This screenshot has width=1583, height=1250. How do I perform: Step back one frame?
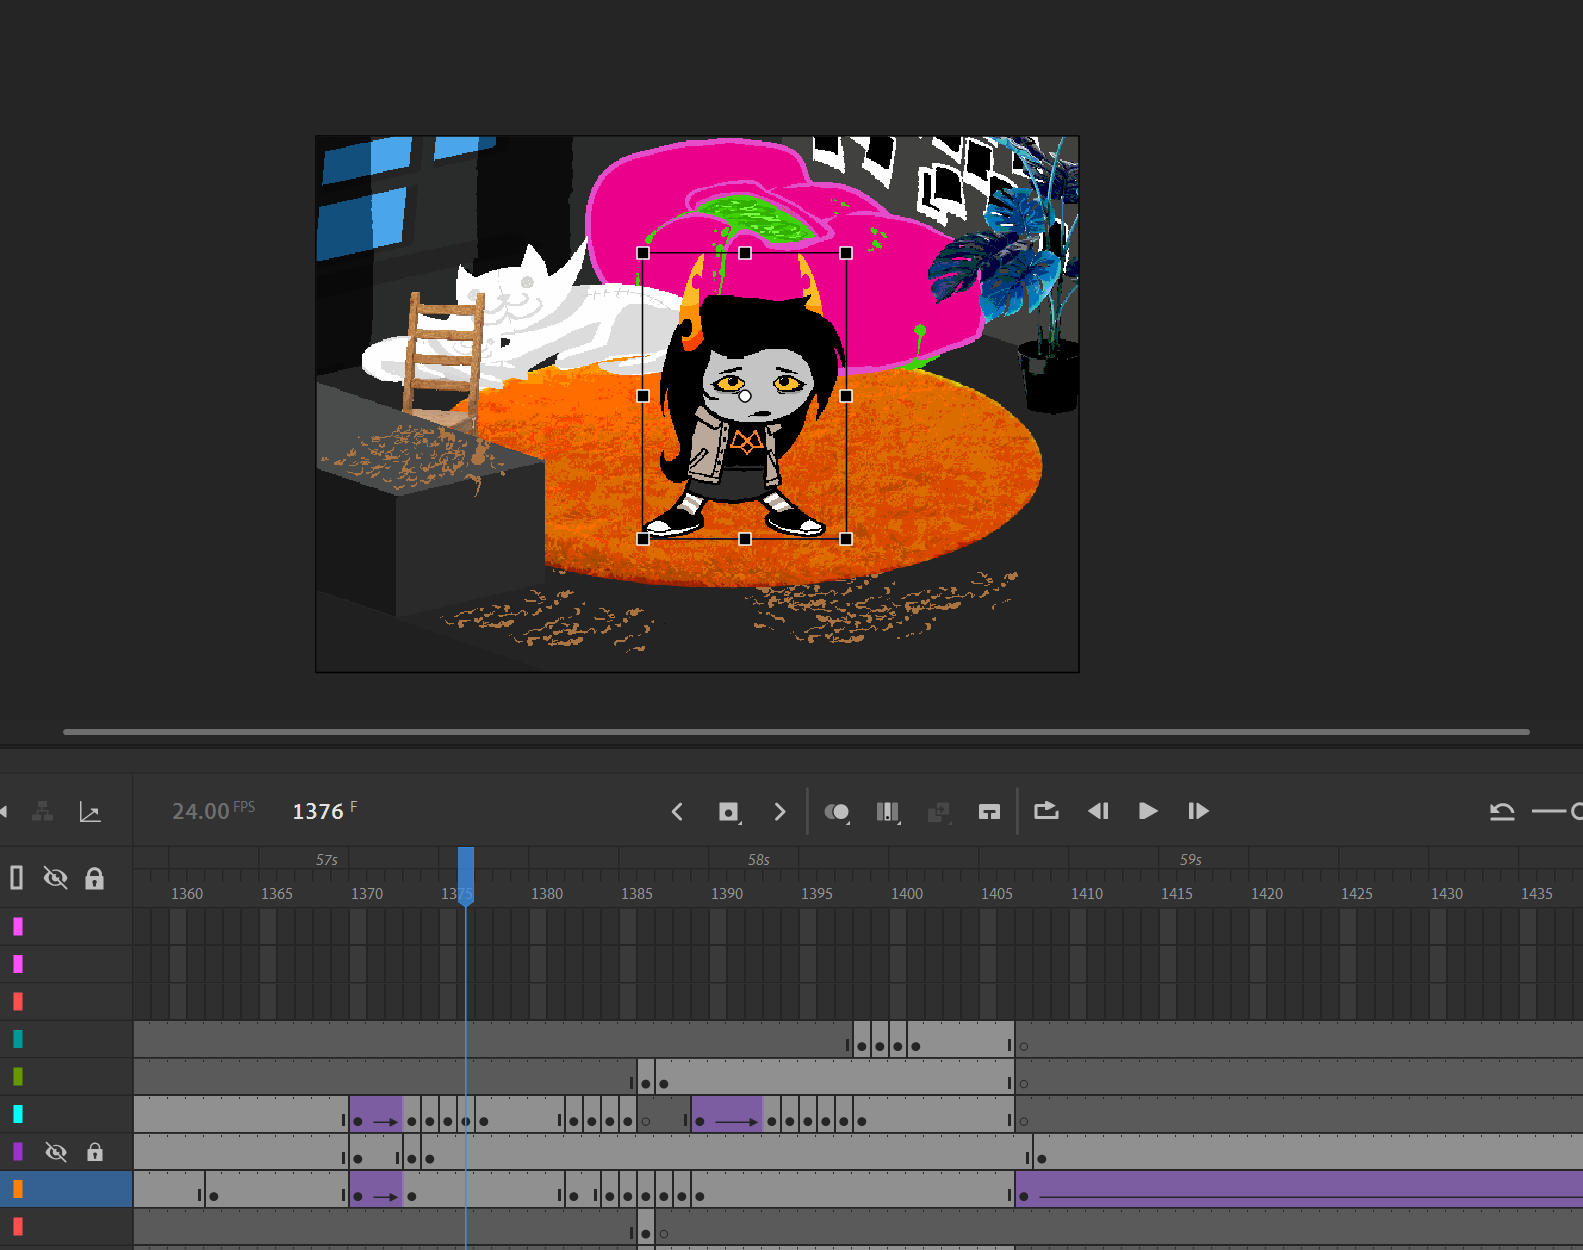pos(1098,811)
